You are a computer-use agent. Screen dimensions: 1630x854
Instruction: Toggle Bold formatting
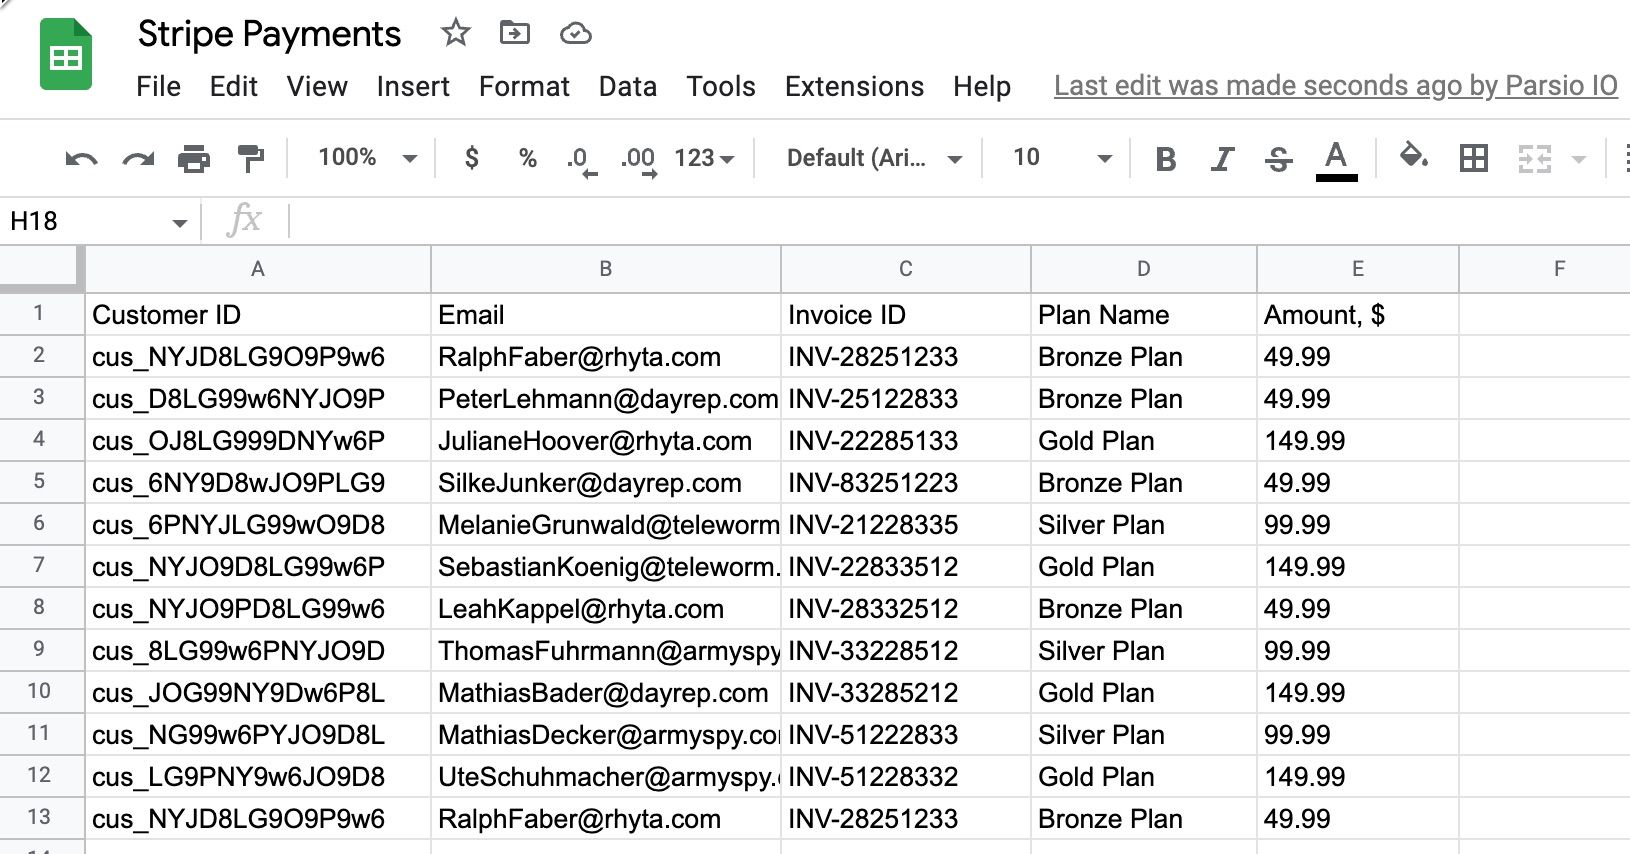tap(1165, 159)
